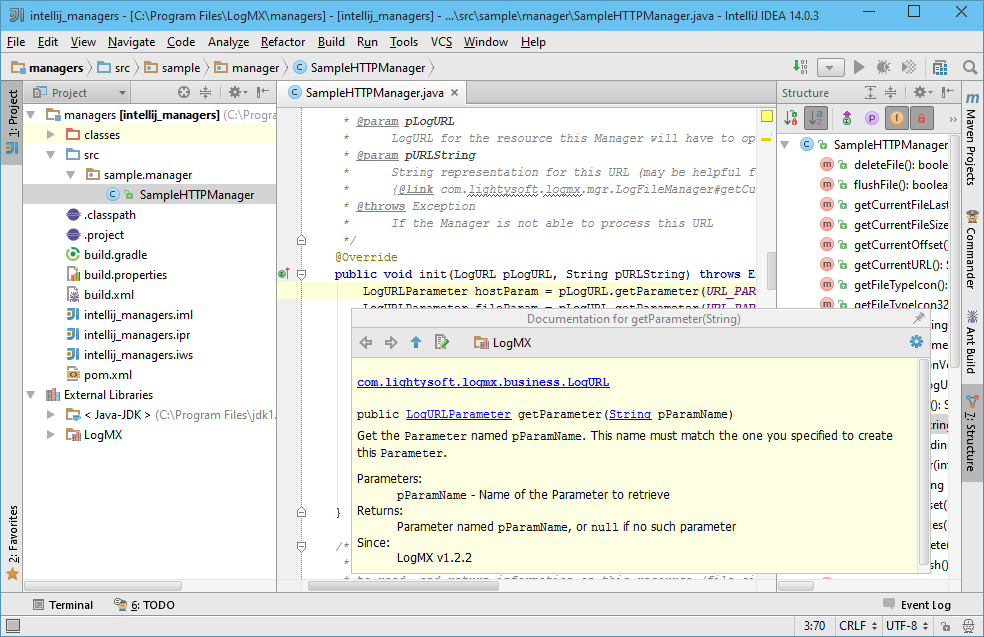Toggle Show Properties in Structure
Image resolution: width=984 pixels, height=637 pixels.
click(x=872, y=117)
